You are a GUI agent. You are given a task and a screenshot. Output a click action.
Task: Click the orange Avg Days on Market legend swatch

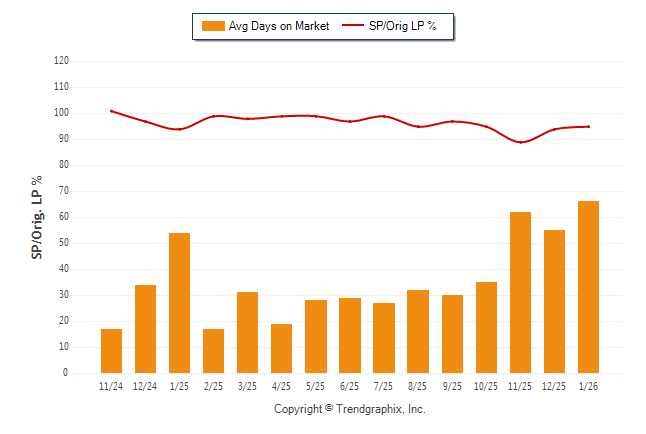pos(213,26)
